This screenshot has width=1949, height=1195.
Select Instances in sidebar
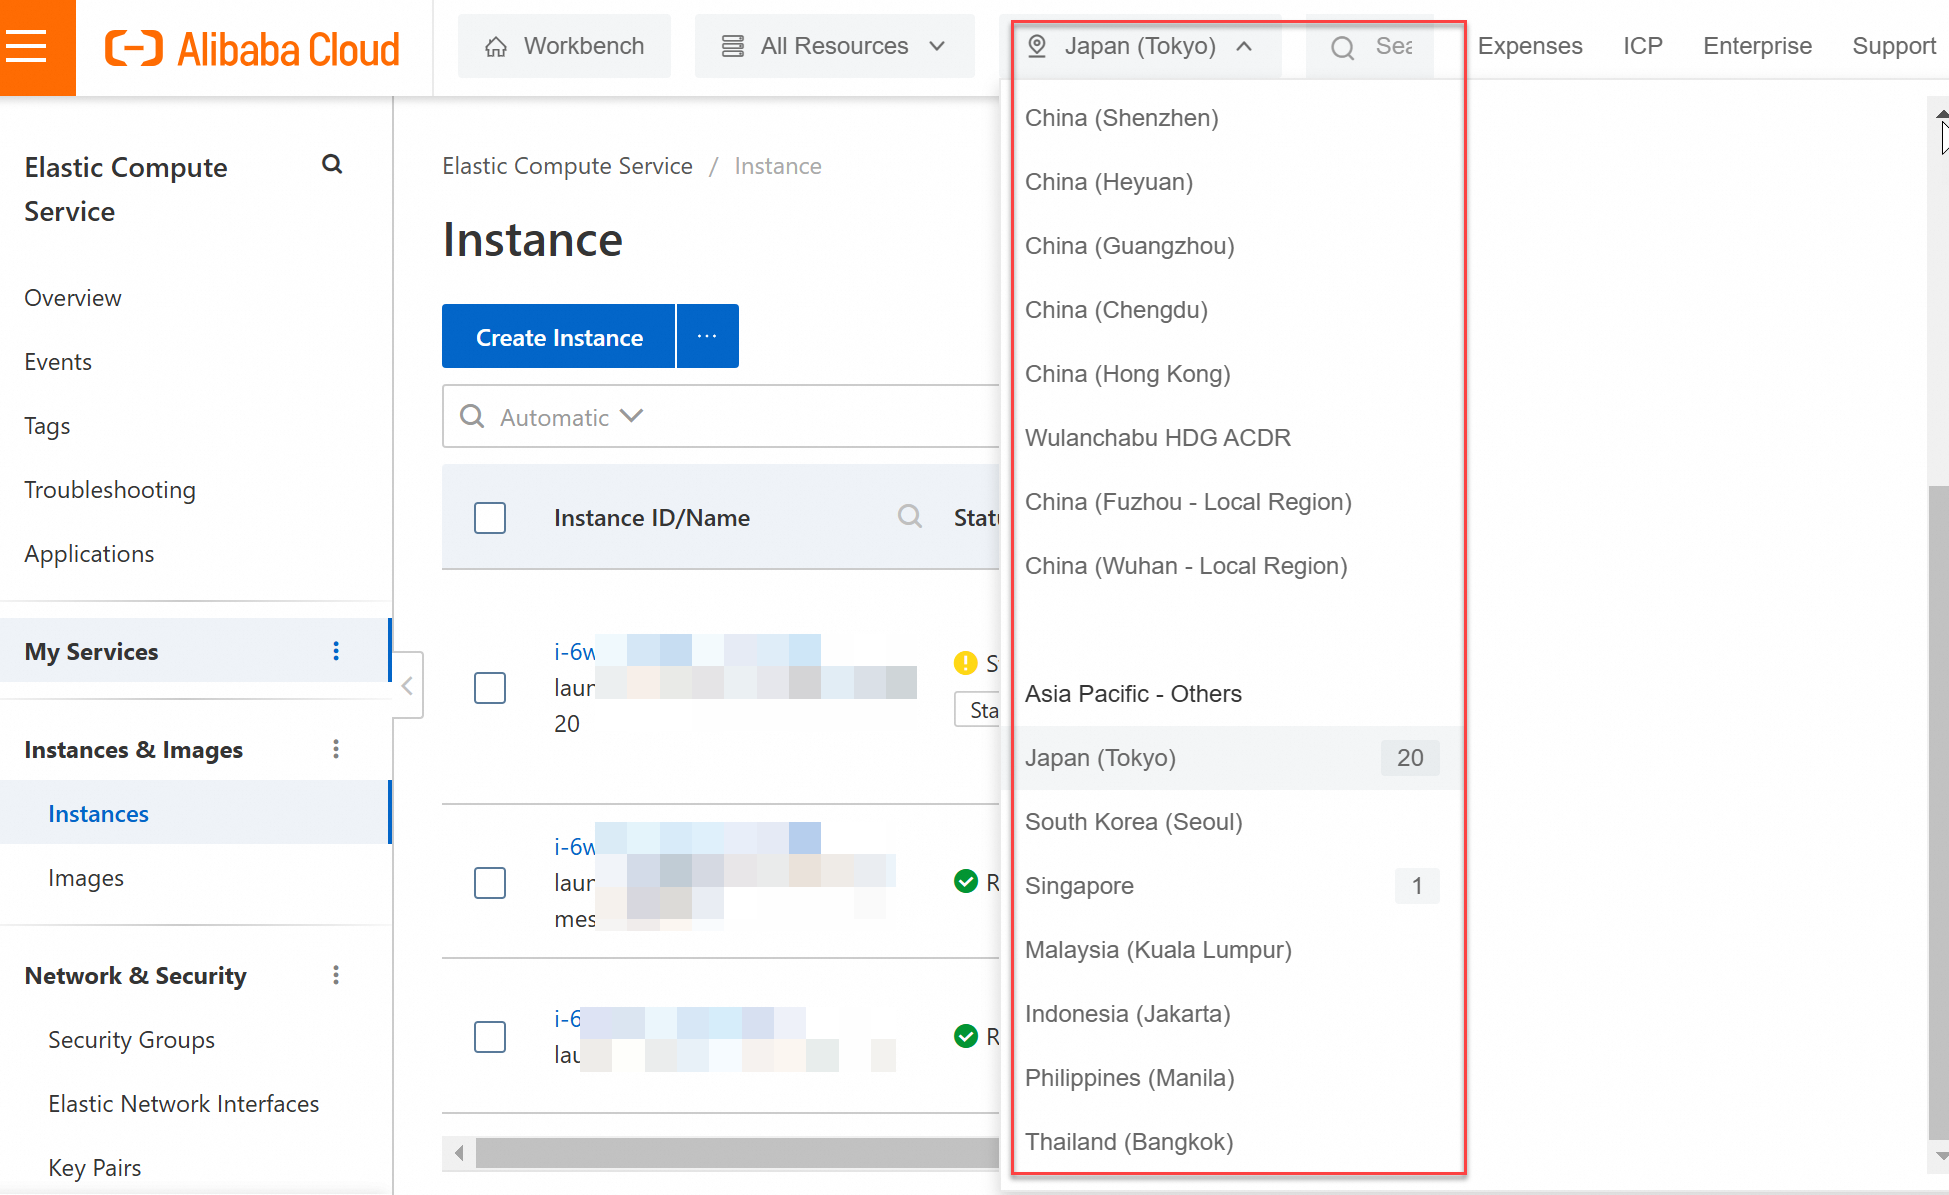click(x=195, y=814)
